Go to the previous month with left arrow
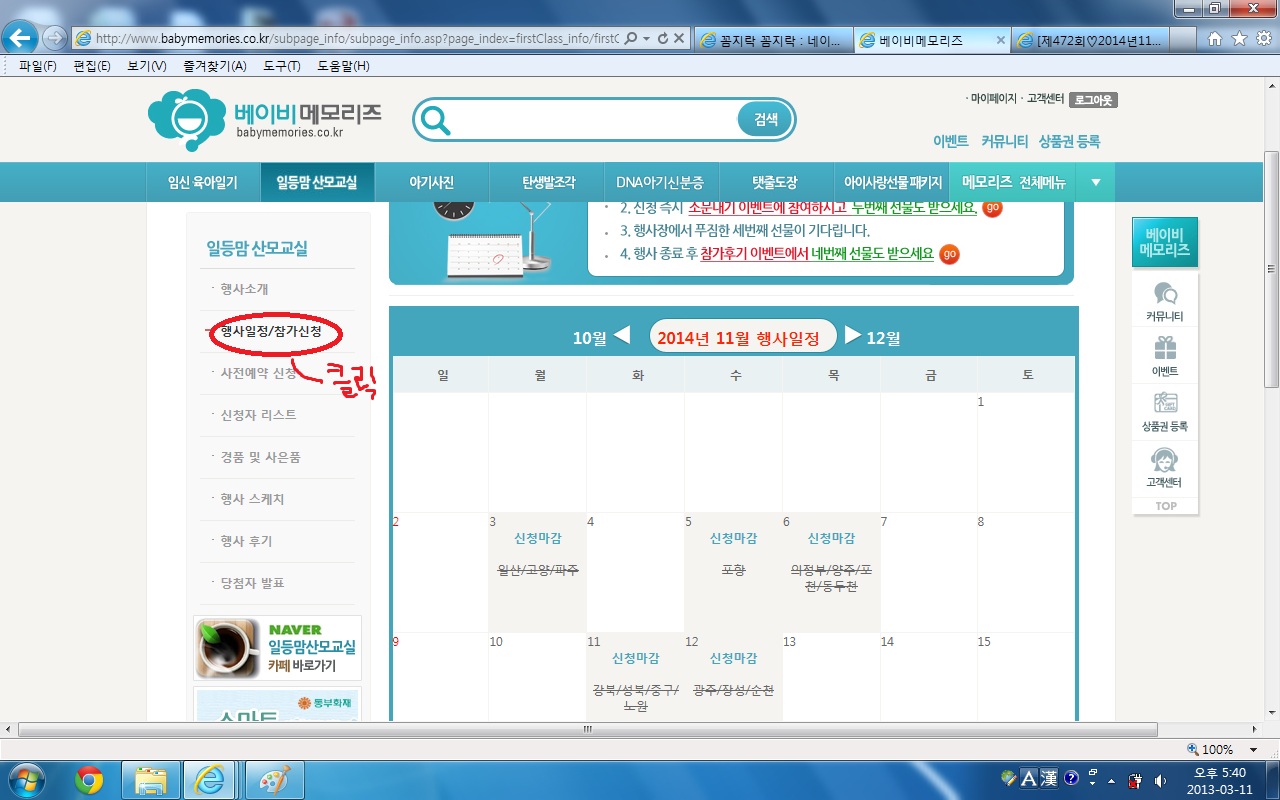The height and width of the screenshot is (800, 1280). click(x=621, y=335)
